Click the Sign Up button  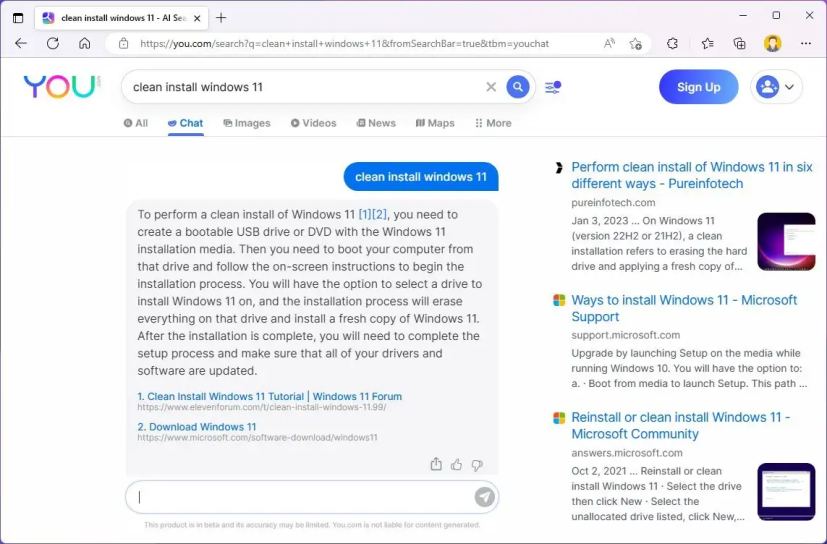[698, 87]
